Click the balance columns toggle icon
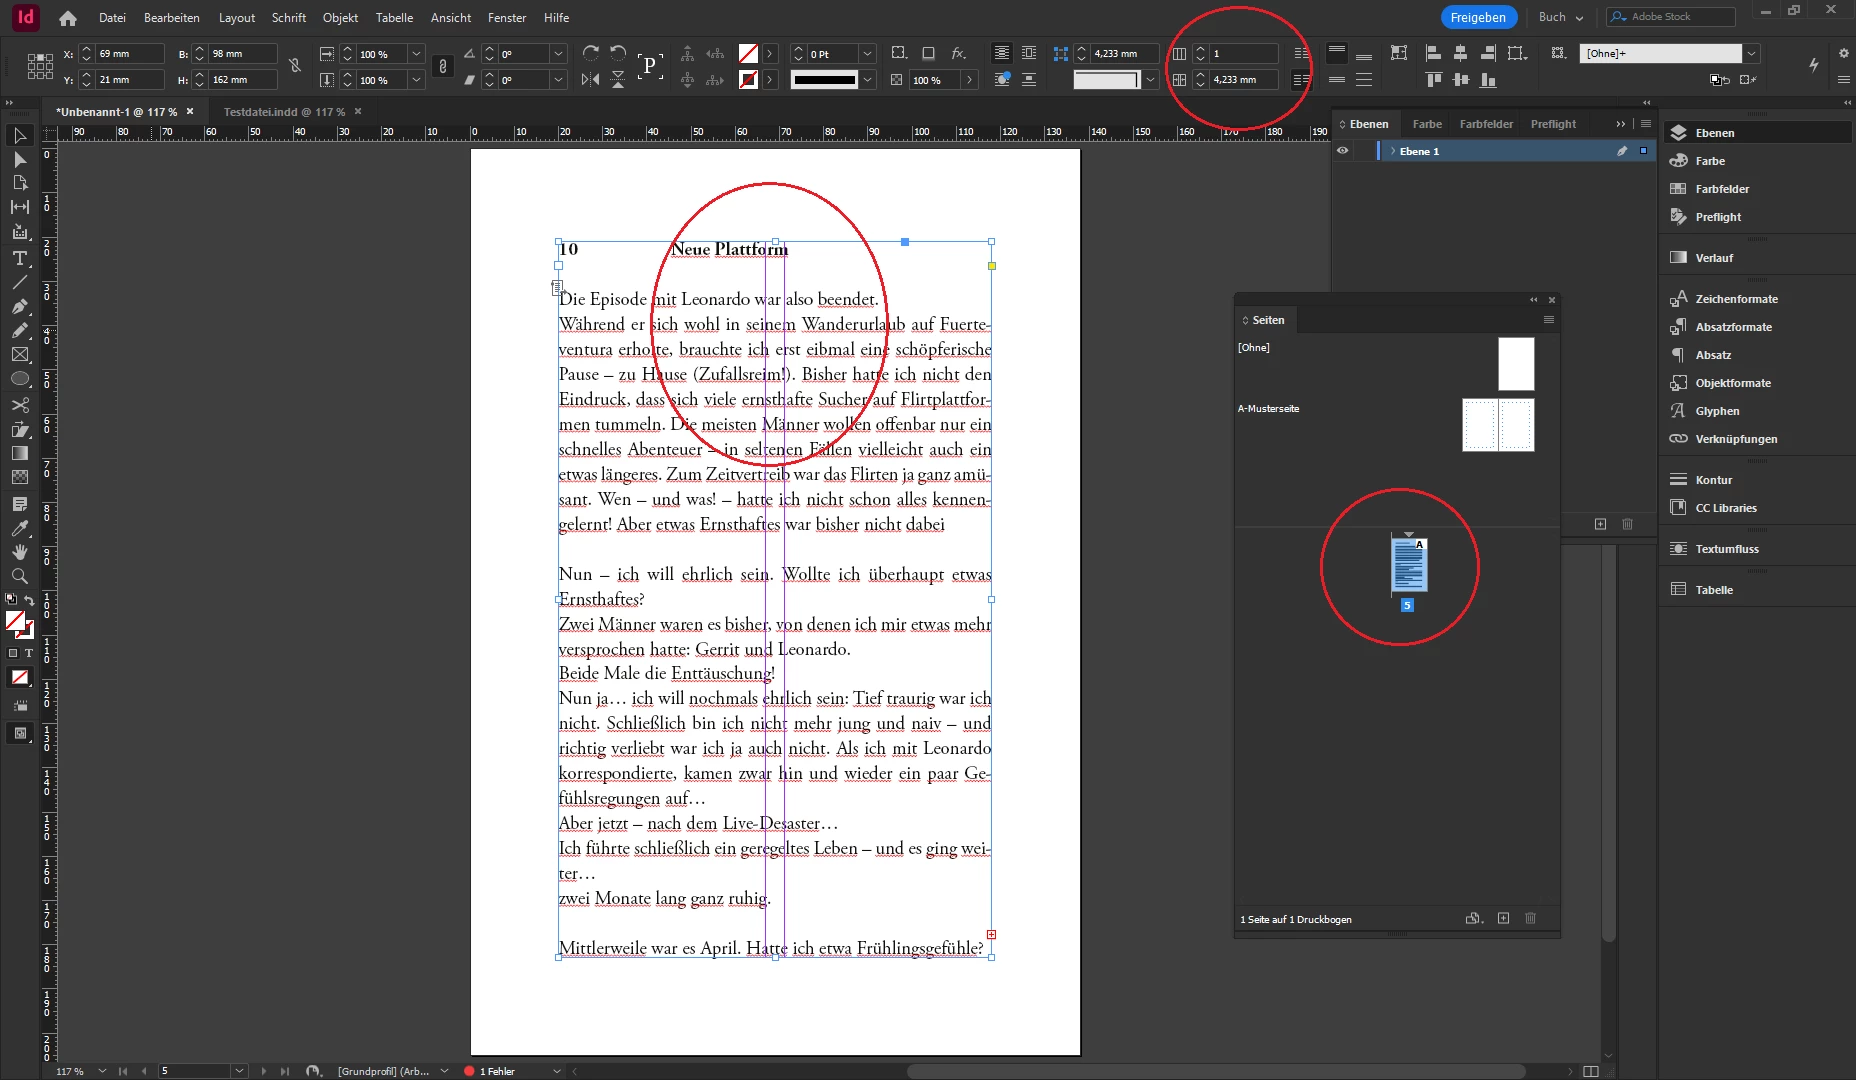This screenshot has width=1856, height=1080. pos(1300,53)
